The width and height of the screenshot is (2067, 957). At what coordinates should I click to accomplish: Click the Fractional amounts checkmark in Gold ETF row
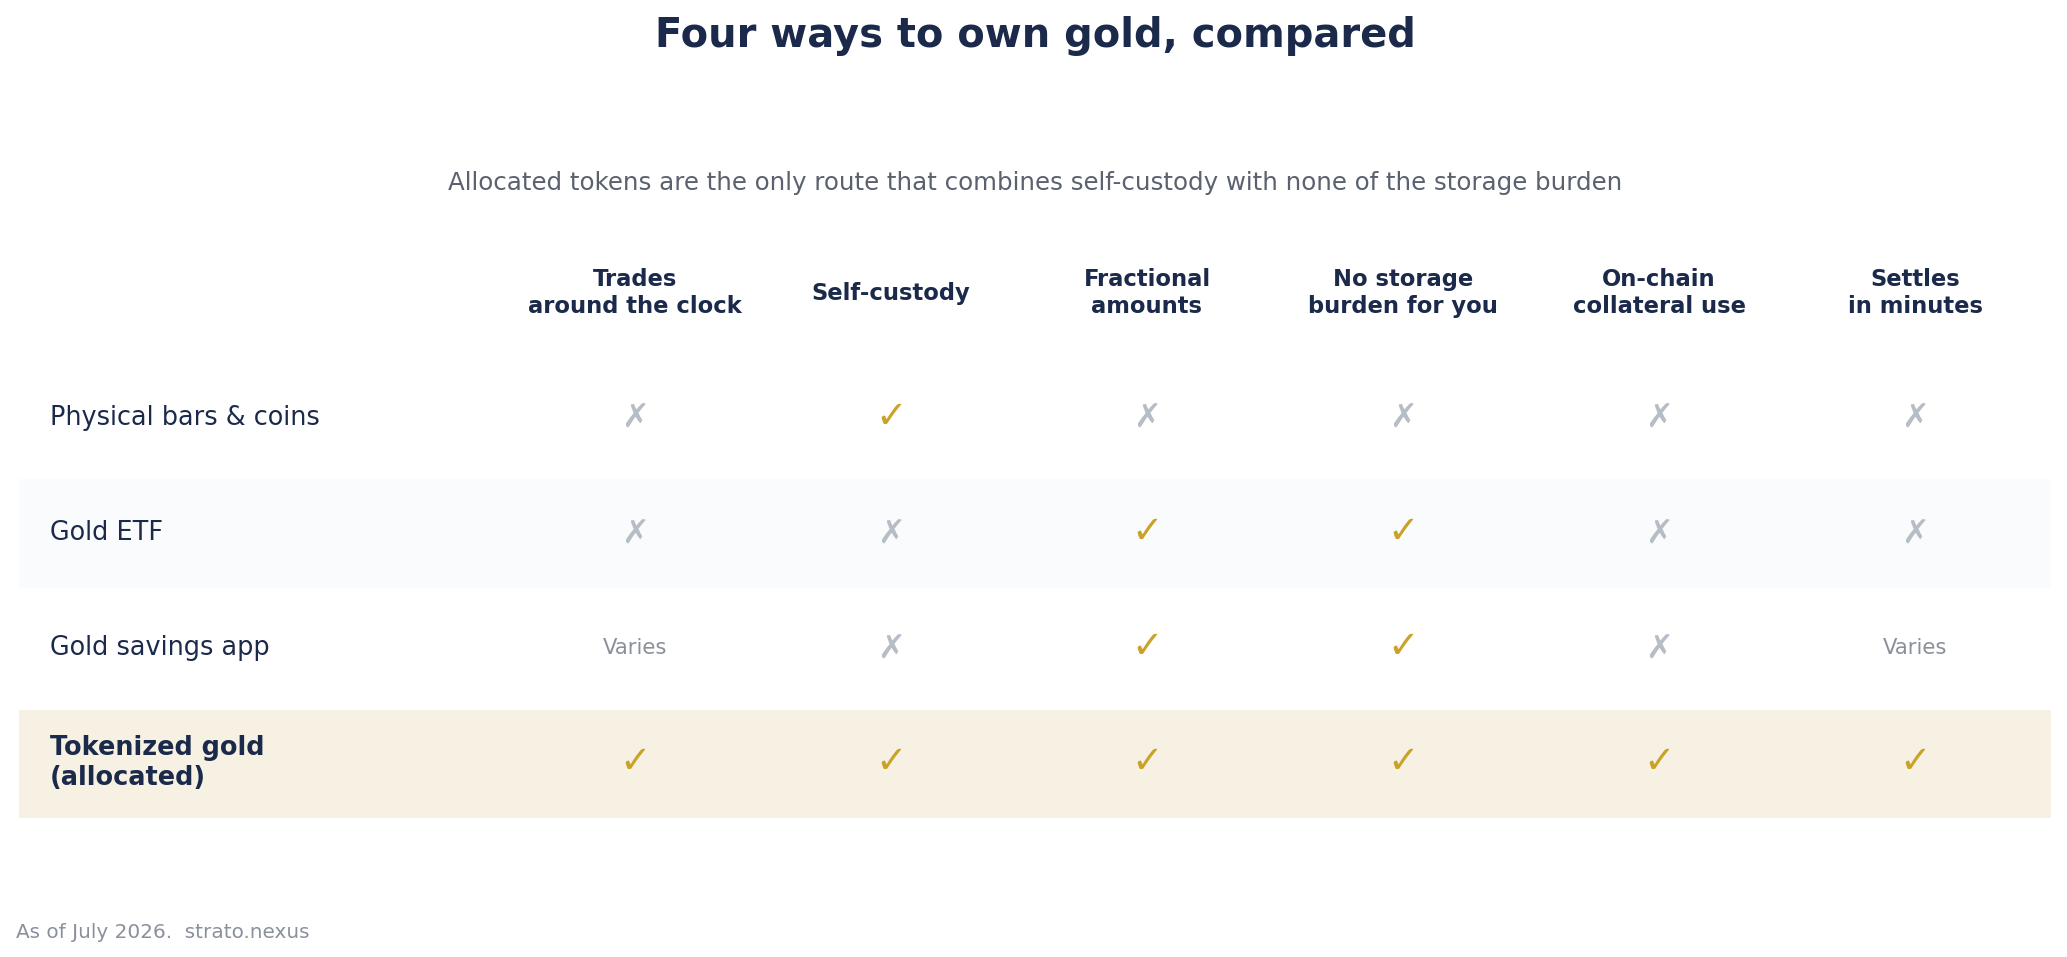point(1146,531)
